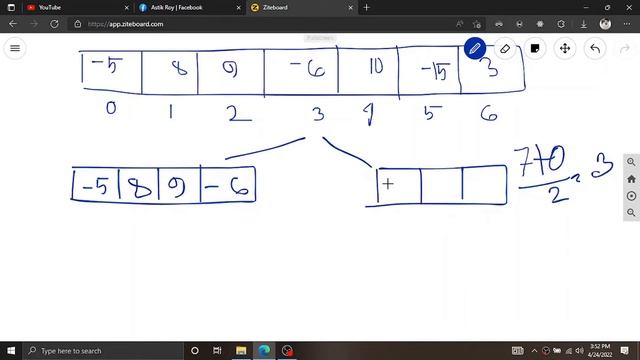
Task: Select the Pen drawing tool
Action: pyautogui.click(x=475, y=49)
